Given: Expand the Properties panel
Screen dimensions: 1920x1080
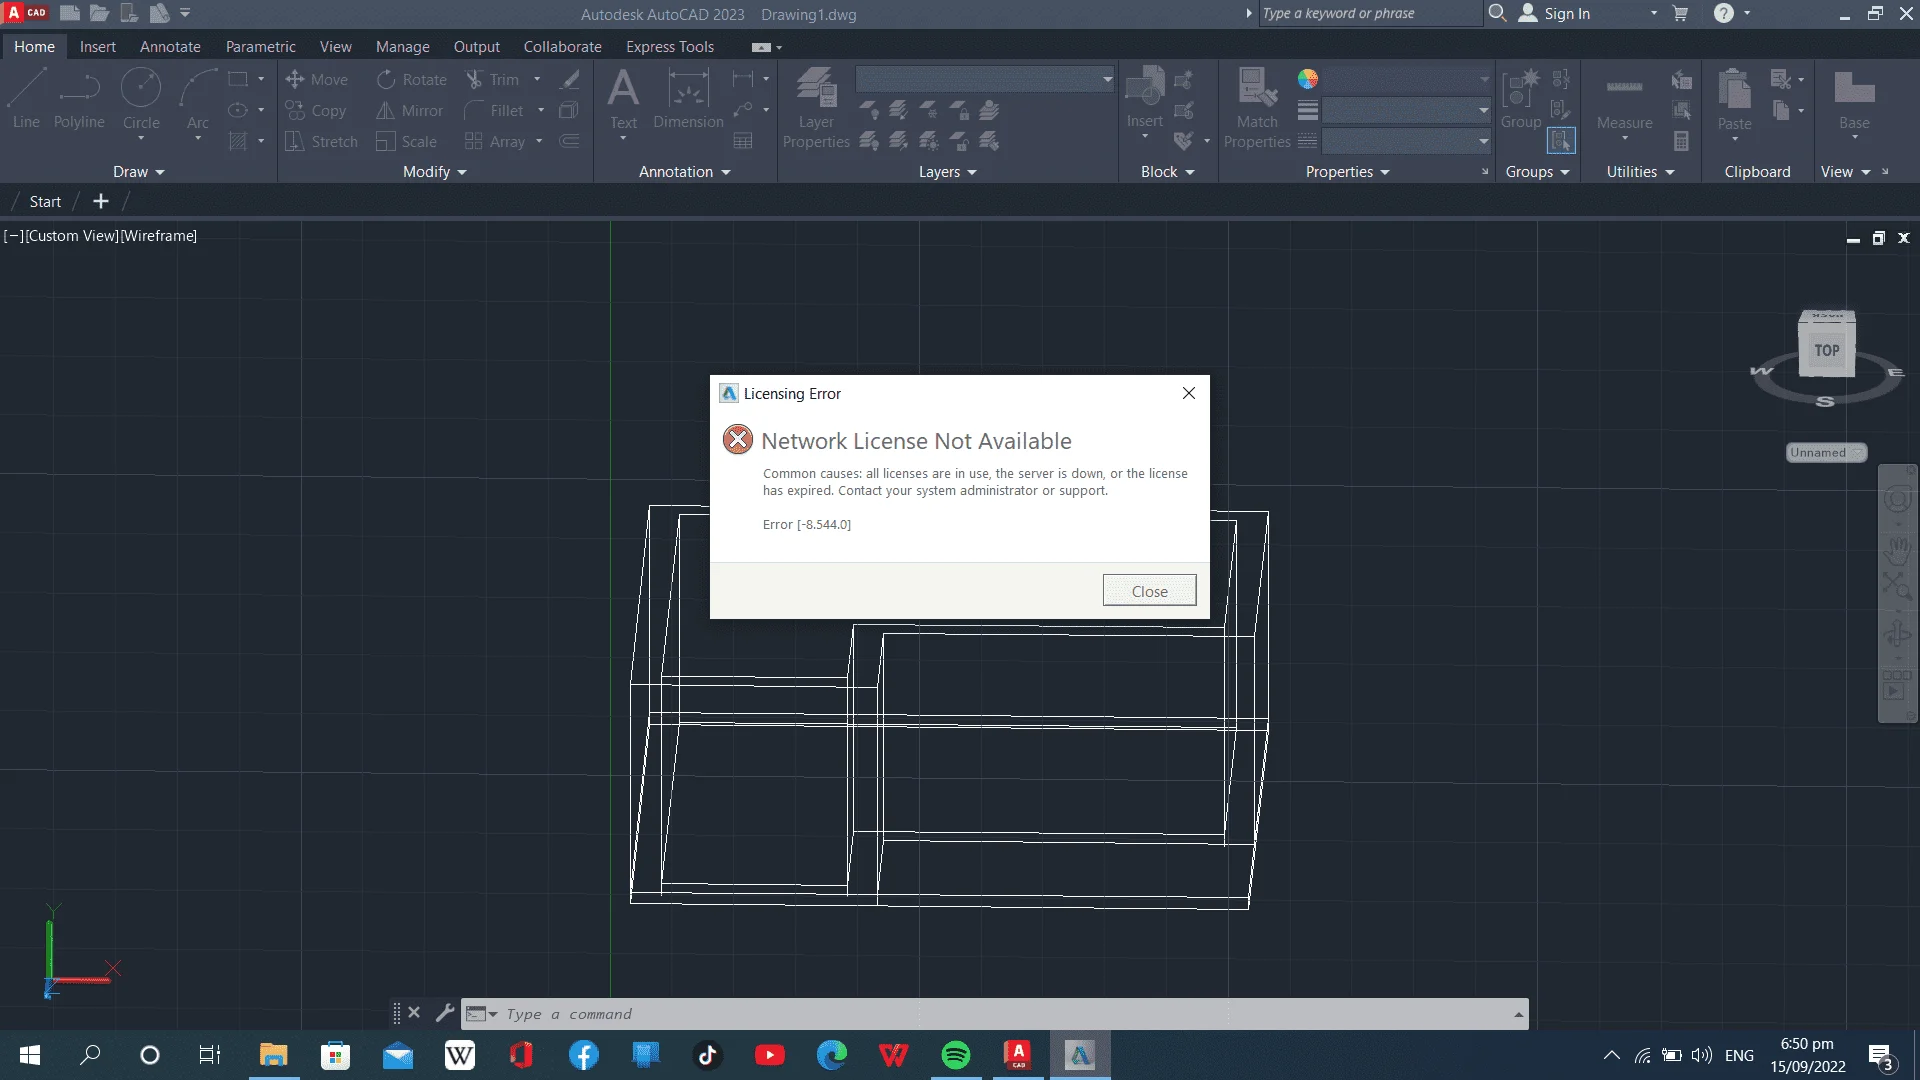Looking at the screenshot, I should tap(1347, 172).
